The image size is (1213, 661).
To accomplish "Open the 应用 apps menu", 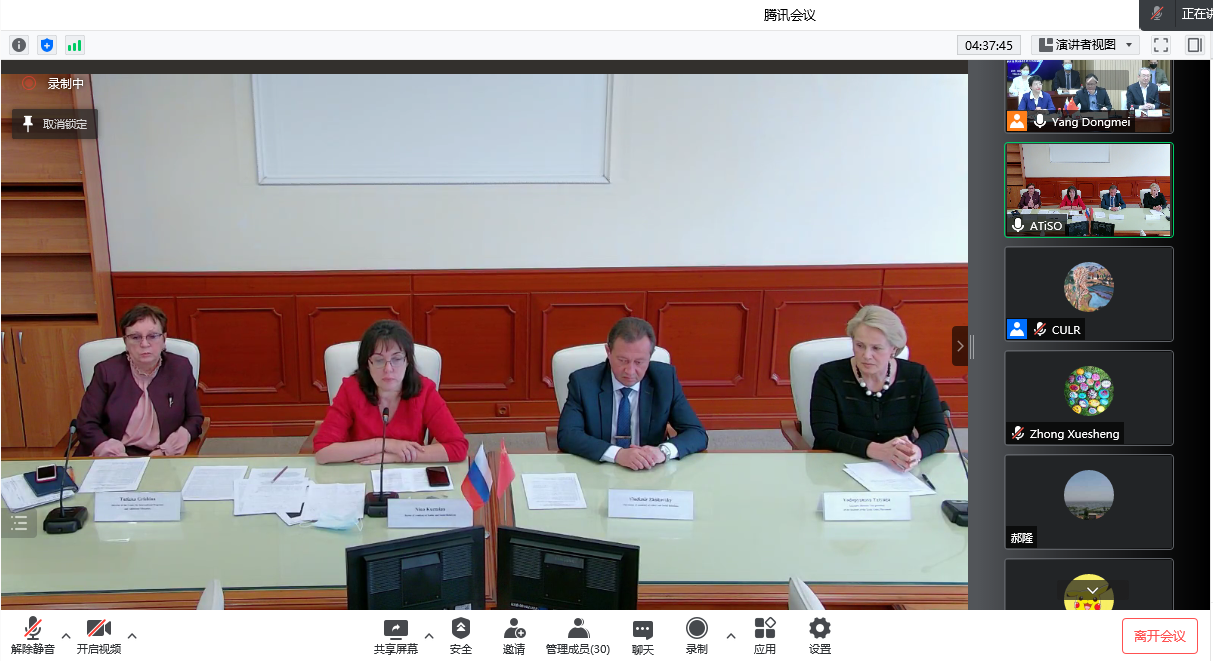I will [x=764, y=636].
